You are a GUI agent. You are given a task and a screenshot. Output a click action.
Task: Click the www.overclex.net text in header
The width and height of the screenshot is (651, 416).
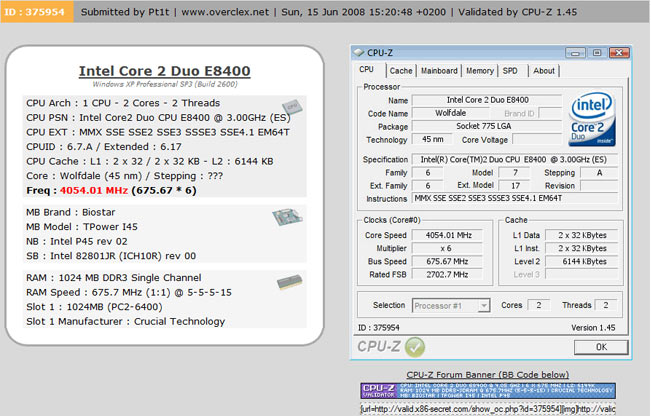coord(225,12)
